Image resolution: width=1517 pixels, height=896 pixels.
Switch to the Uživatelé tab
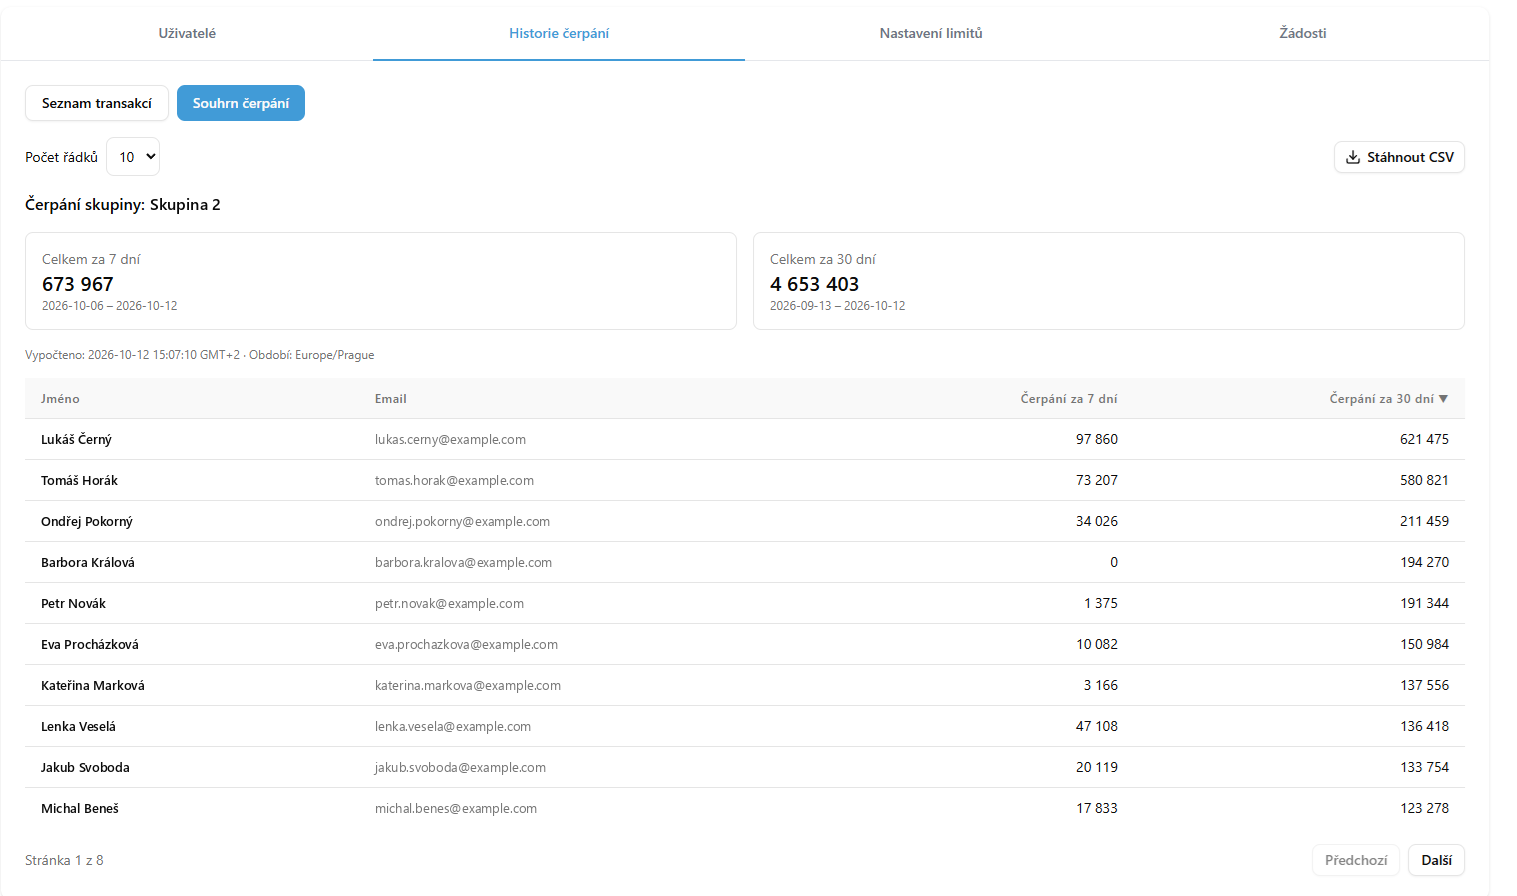[x=187, y=33]
